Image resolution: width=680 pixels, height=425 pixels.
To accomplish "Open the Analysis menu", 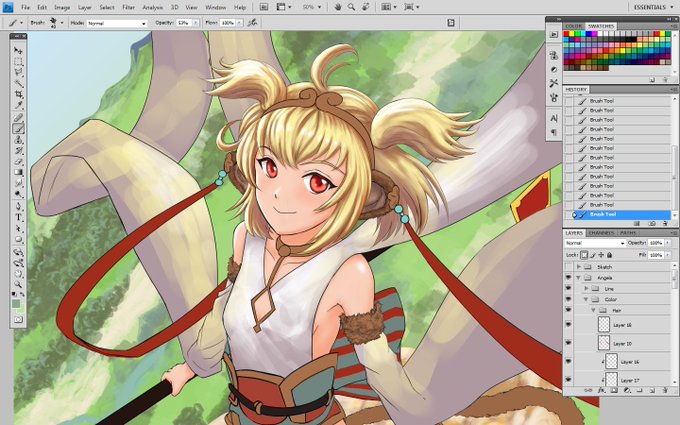I will click(153, 7).
